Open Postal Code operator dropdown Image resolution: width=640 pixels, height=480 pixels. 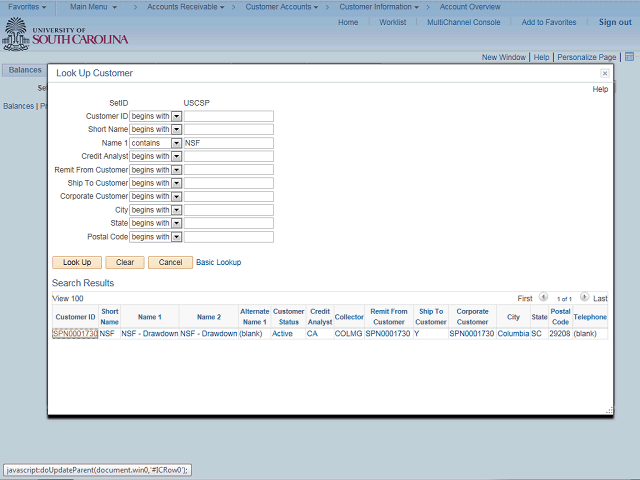[176, 237]
